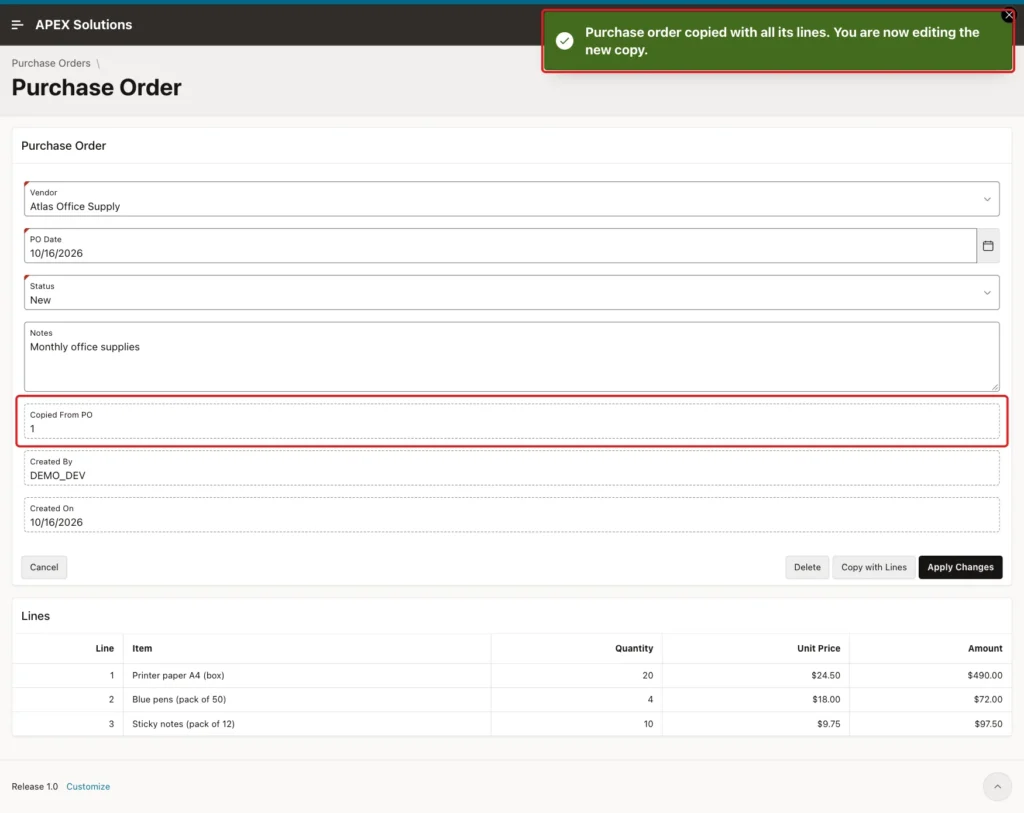Click the APEX Solutions app title
This screenshot has width=1024, height=813.
84,25
